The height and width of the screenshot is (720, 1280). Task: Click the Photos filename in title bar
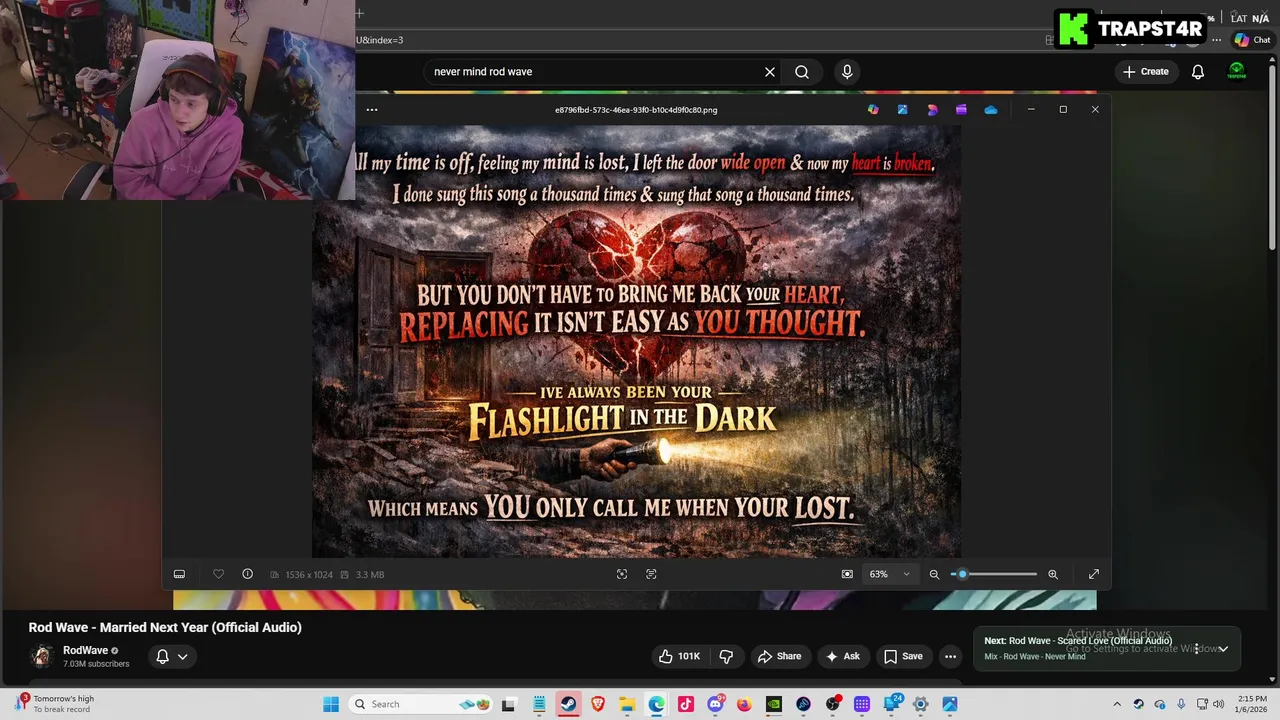pos(636,110)
